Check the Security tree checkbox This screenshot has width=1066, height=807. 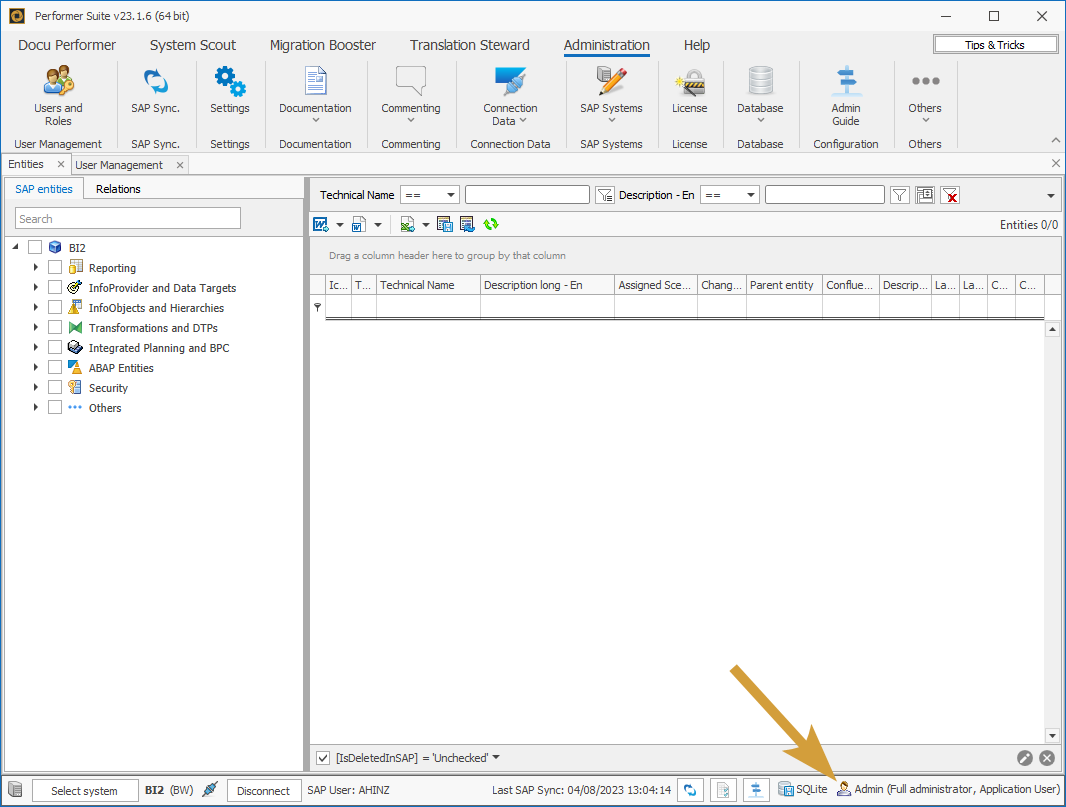pos(55,388)
